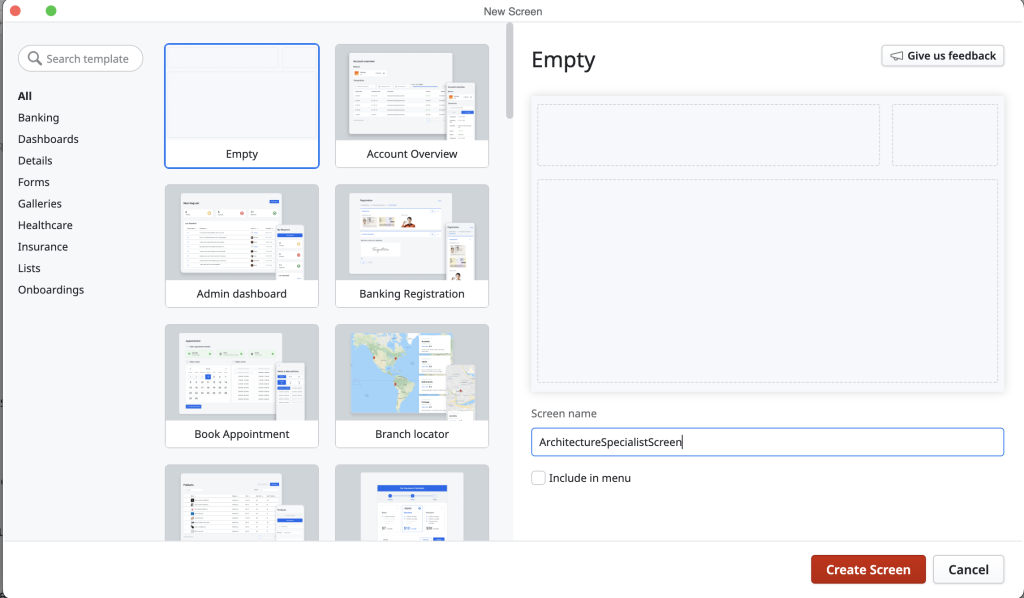The image size is (1024, 598).
Task: Click the Screen name text field
Action: (767, 442)
